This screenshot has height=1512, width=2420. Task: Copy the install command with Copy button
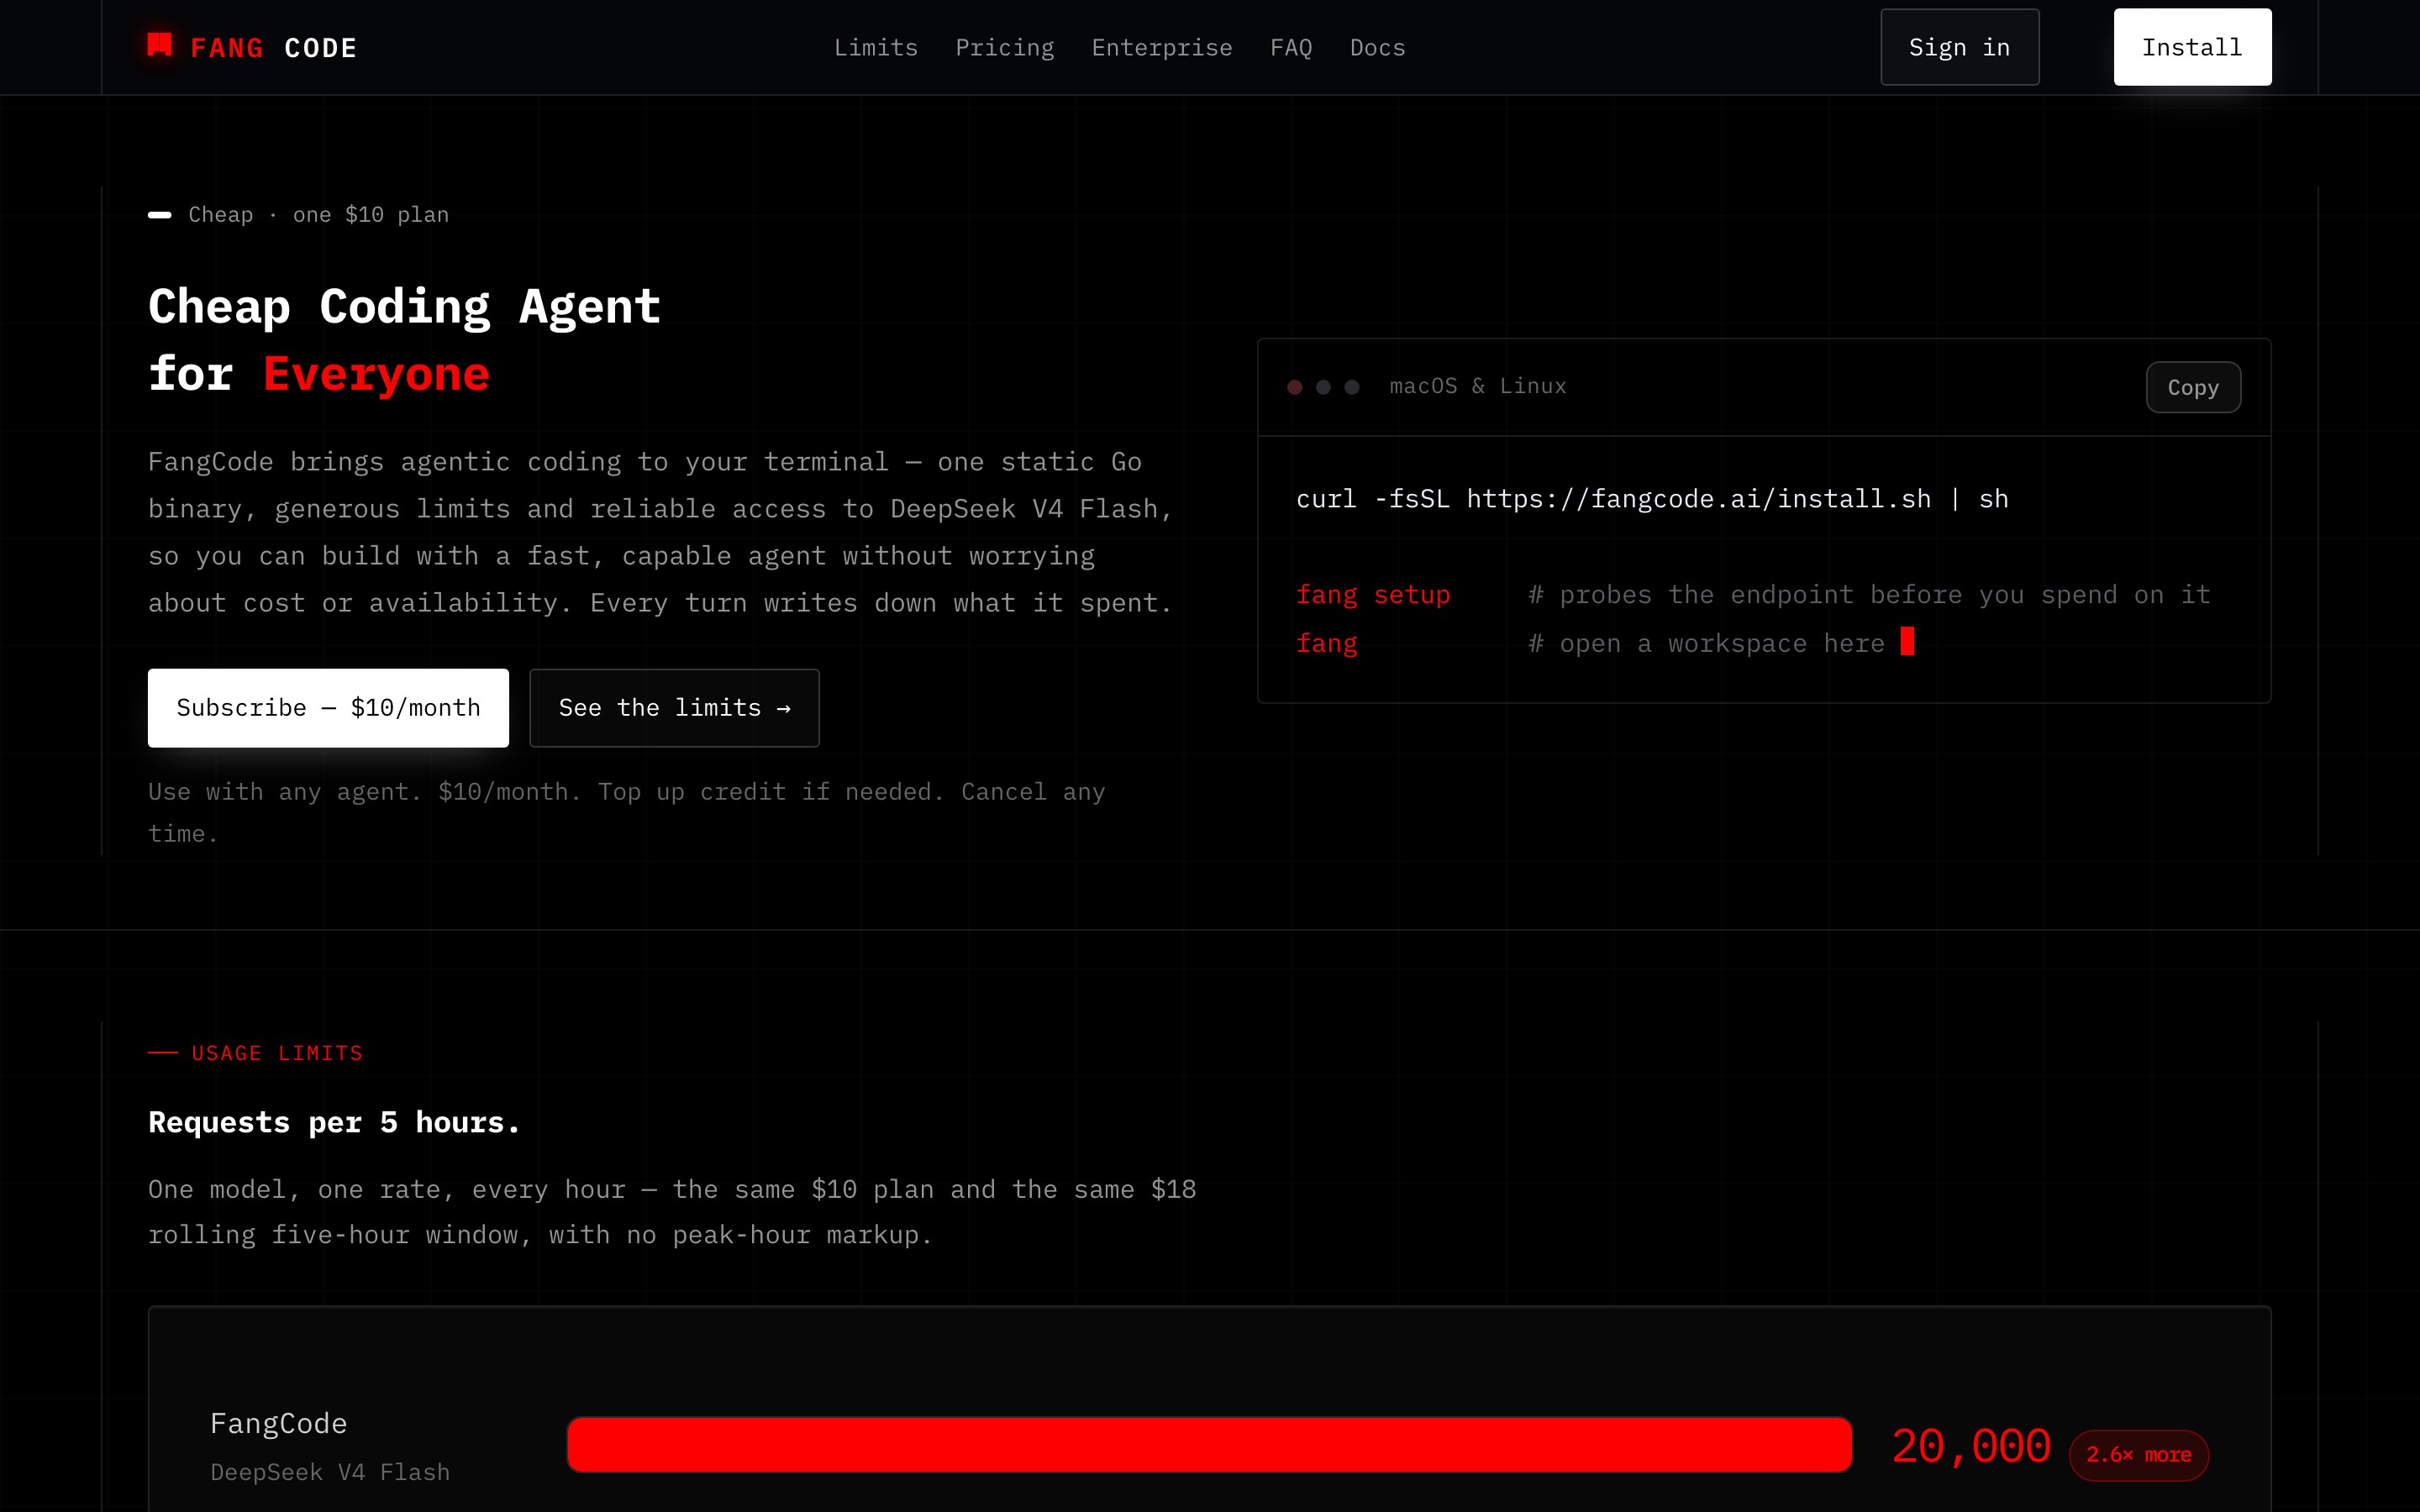[x=2193, y=387]
